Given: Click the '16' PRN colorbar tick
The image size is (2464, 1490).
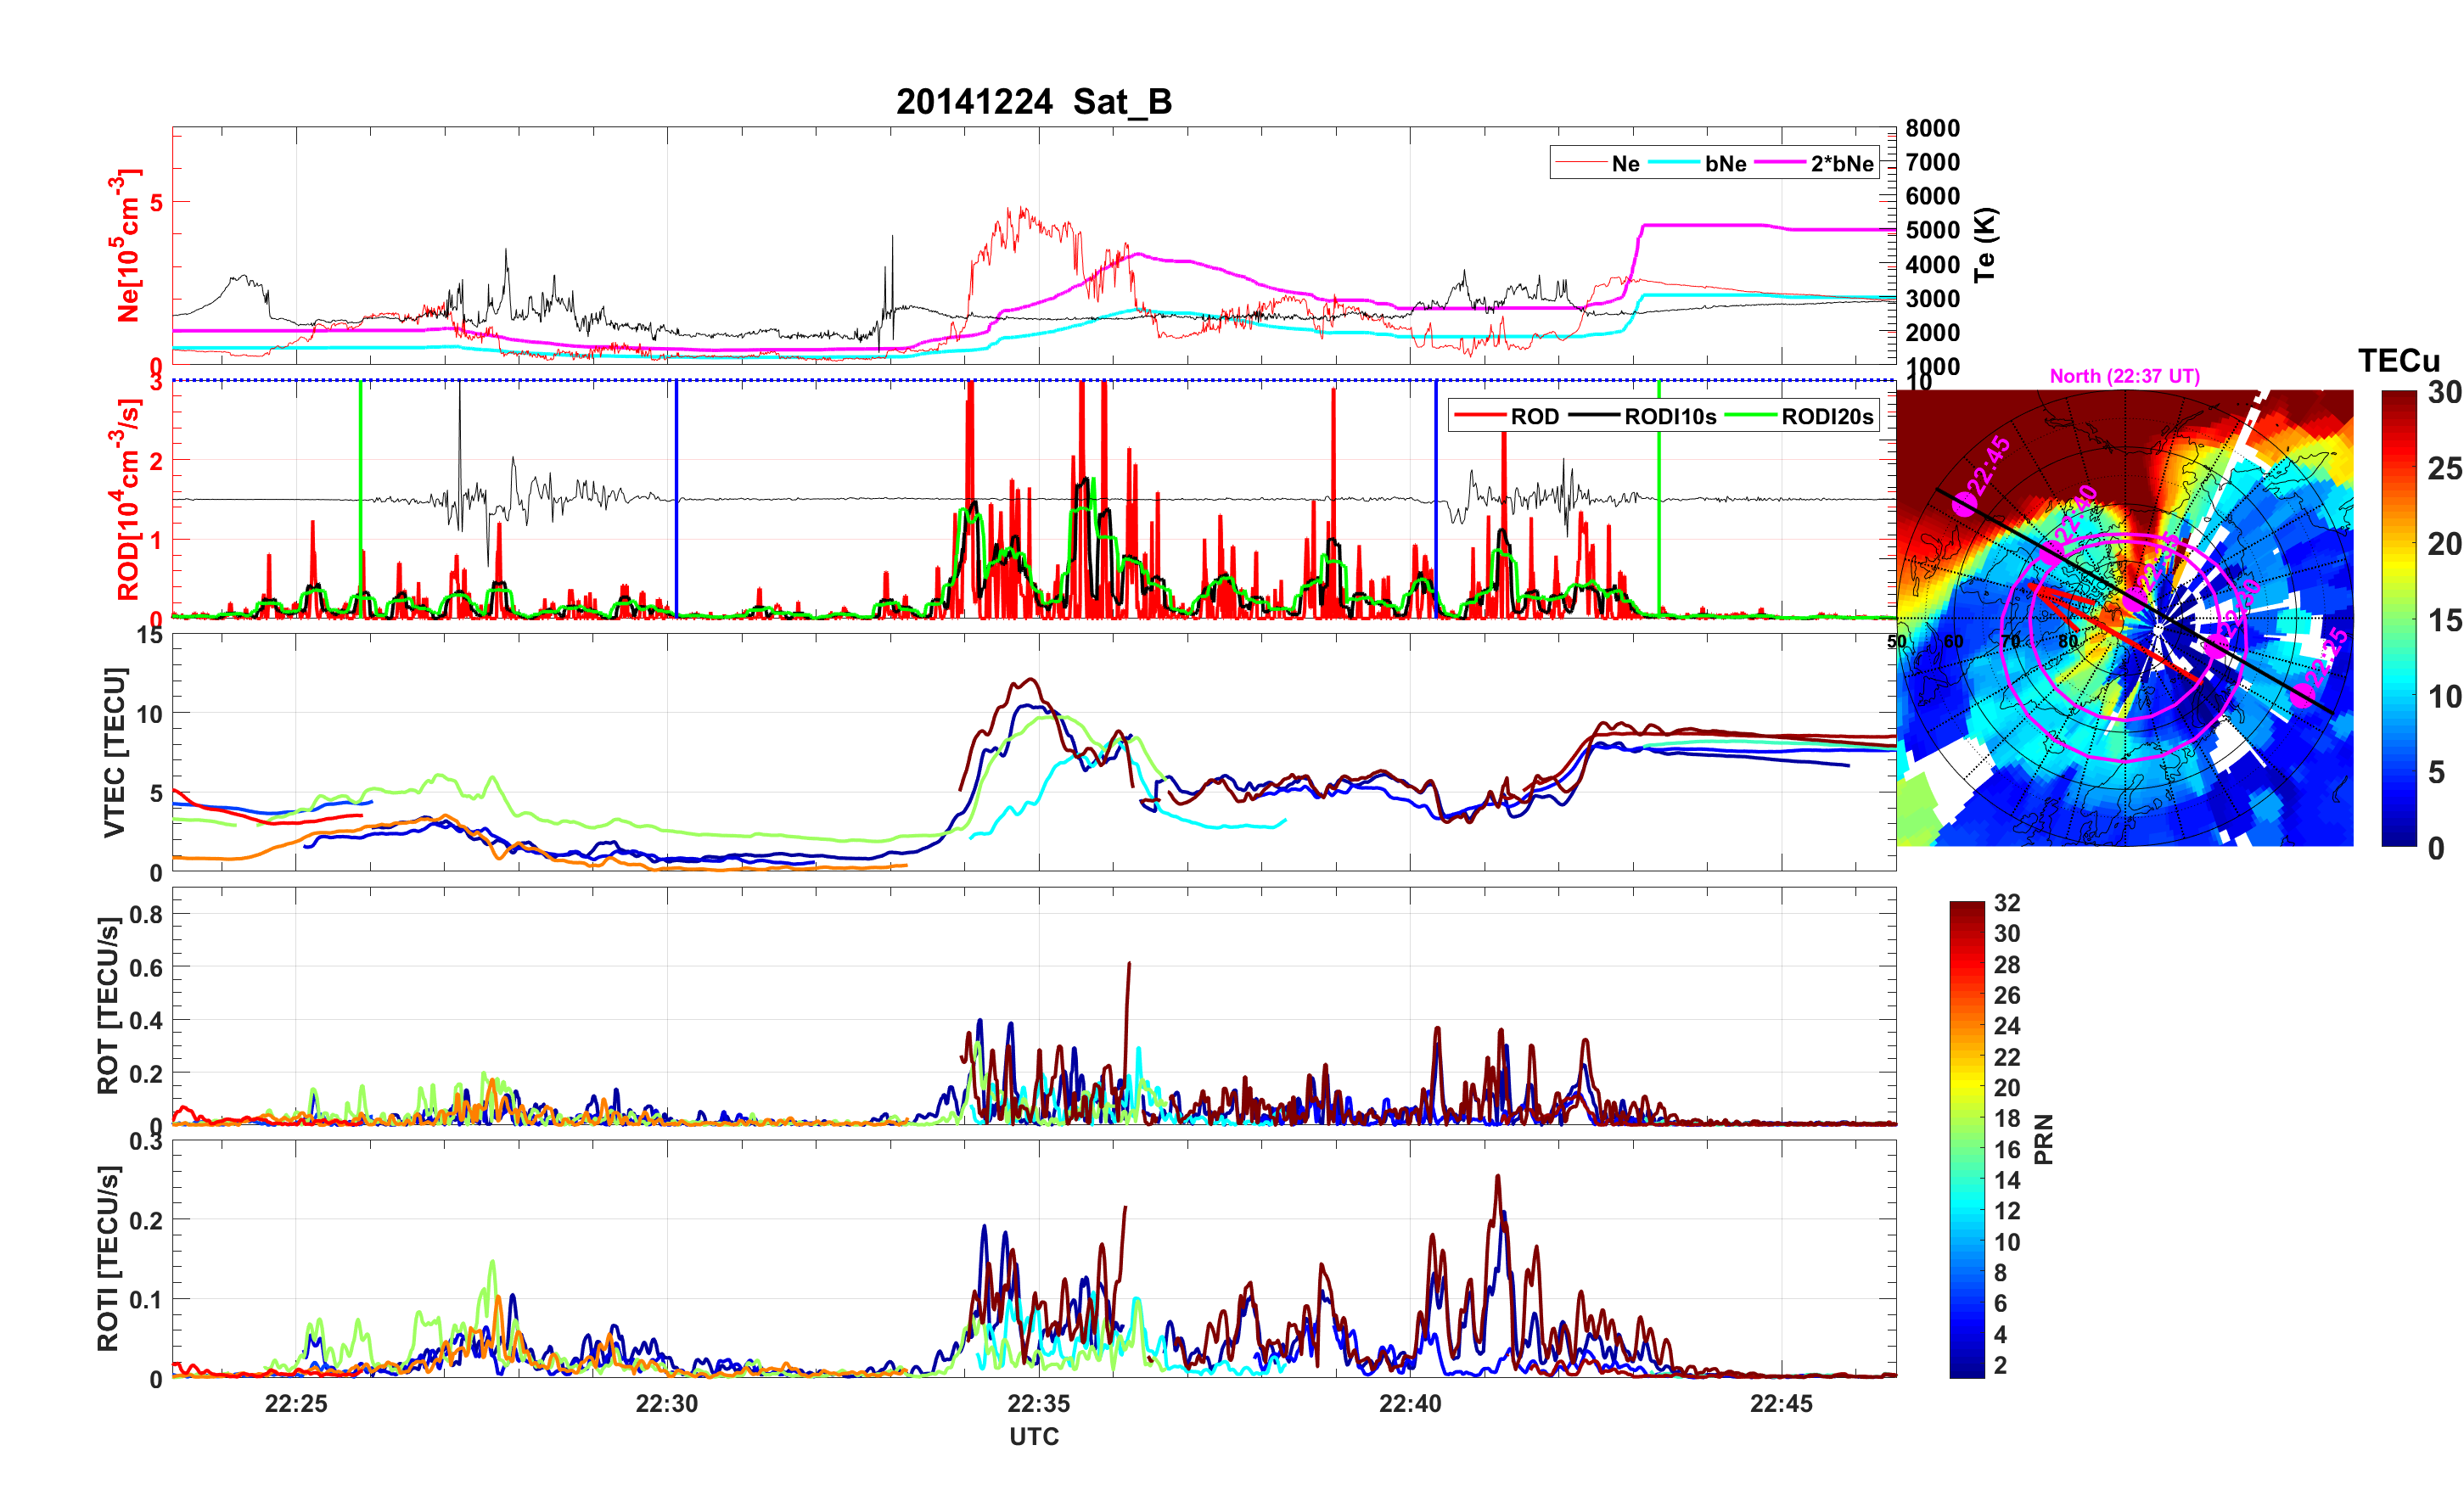Looking at the screenshot, I should tap(2007, 1149).
